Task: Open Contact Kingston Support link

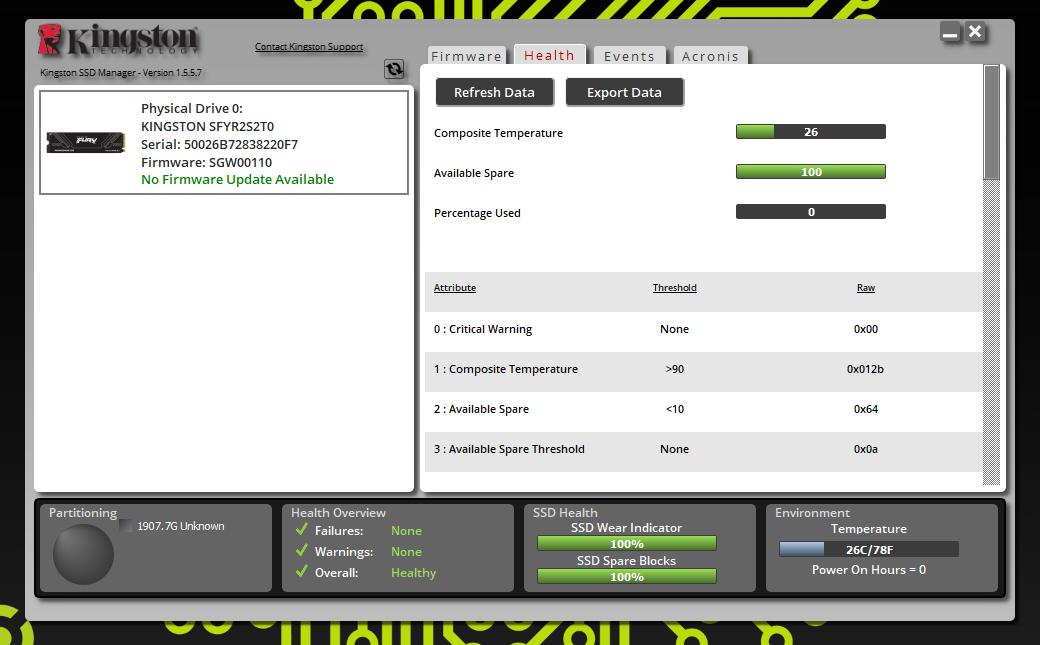Action: pos(309,46)
